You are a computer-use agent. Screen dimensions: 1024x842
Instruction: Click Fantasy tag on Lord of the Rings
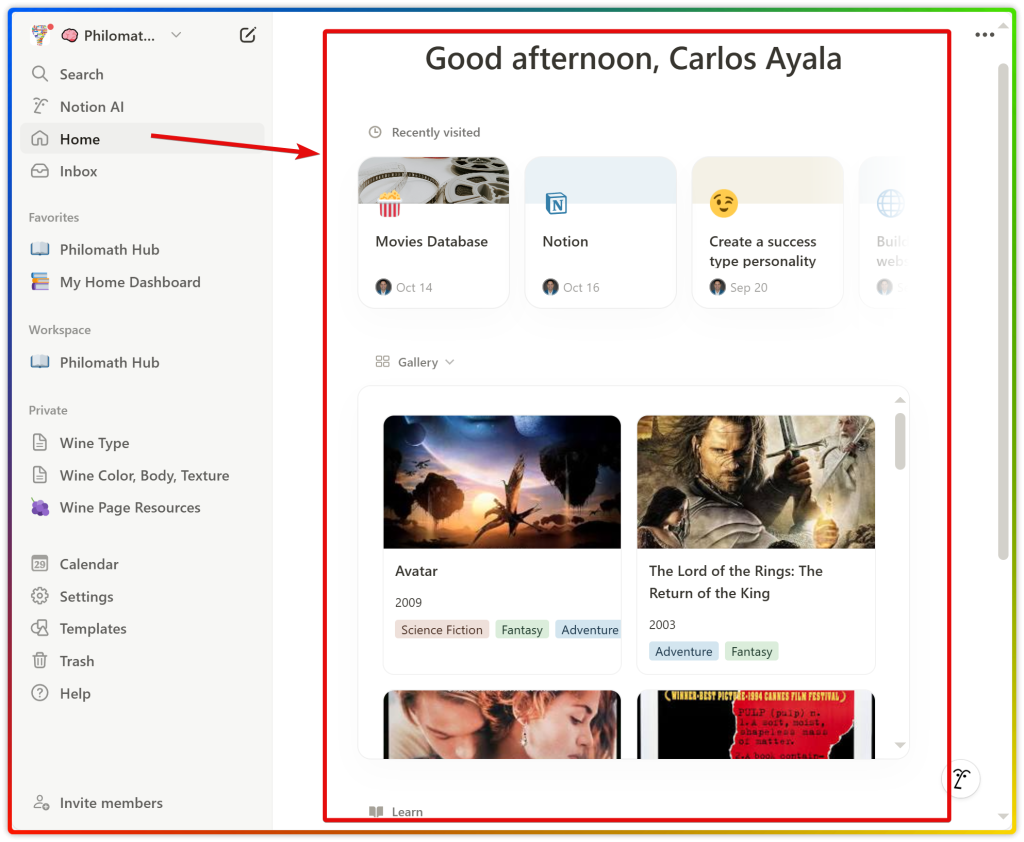(752, 652)
